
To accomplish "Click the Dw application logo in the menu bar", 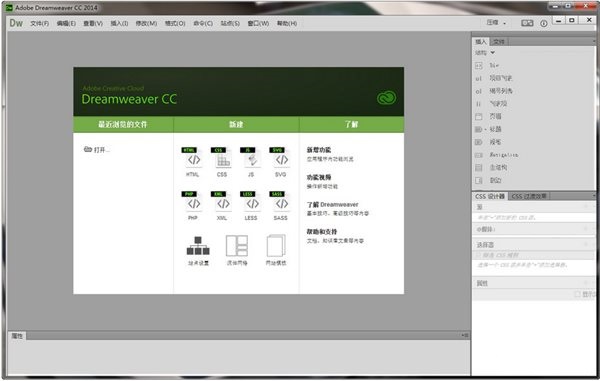I will 16,23.
